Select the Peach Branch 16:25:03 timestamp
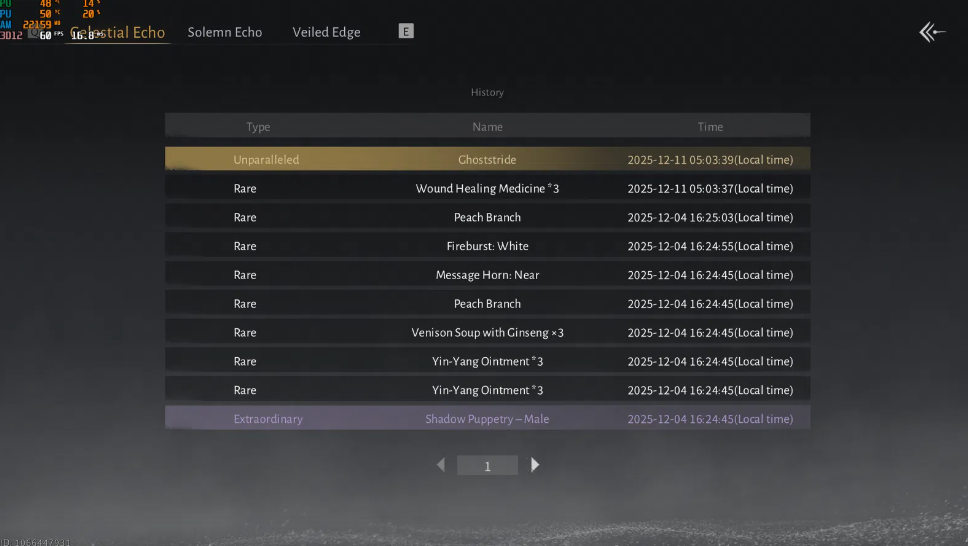968x546 pixels. click(710, 217)
